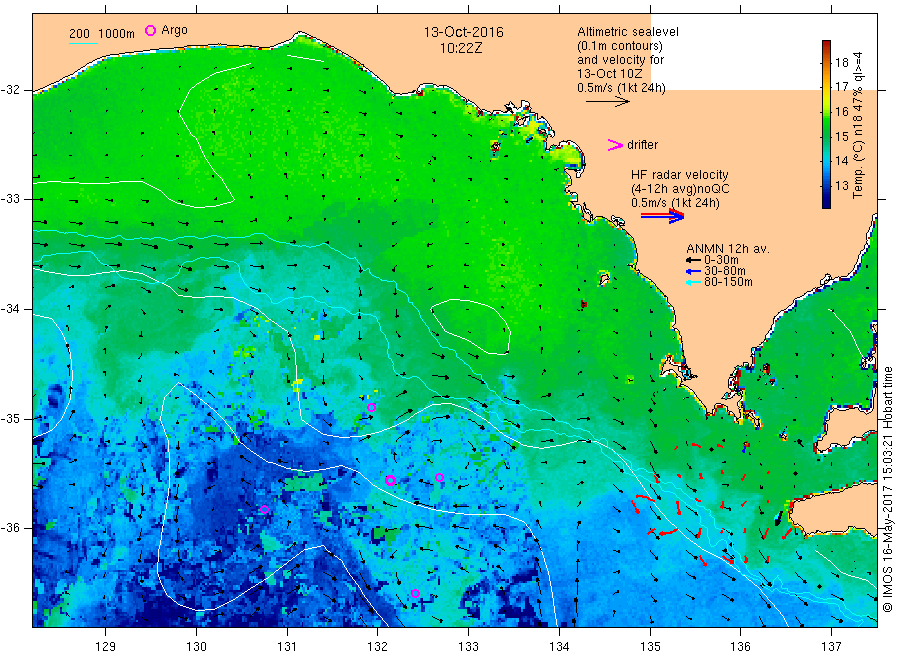Click the '80-150m' depth label
The image size is (900, 660).
tap(728, 282)
